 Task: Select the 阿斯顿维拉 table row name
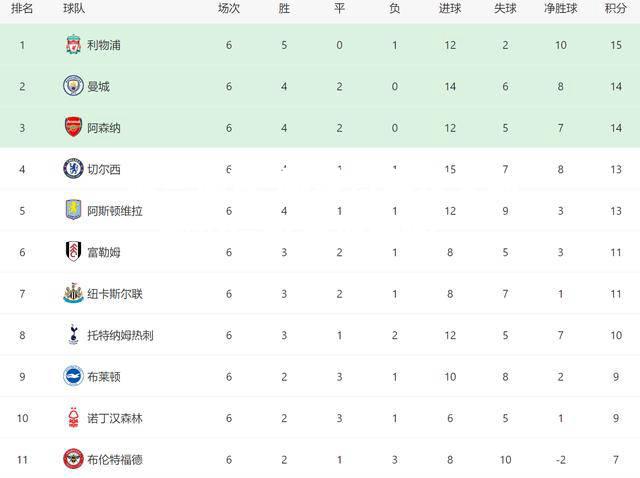(115, 211)
